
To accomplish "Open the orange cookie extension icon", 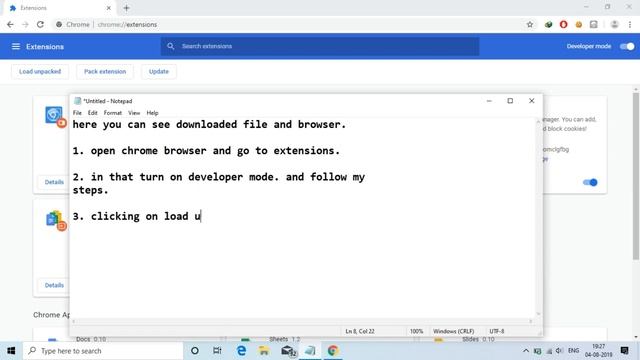I will click(578, 24).
